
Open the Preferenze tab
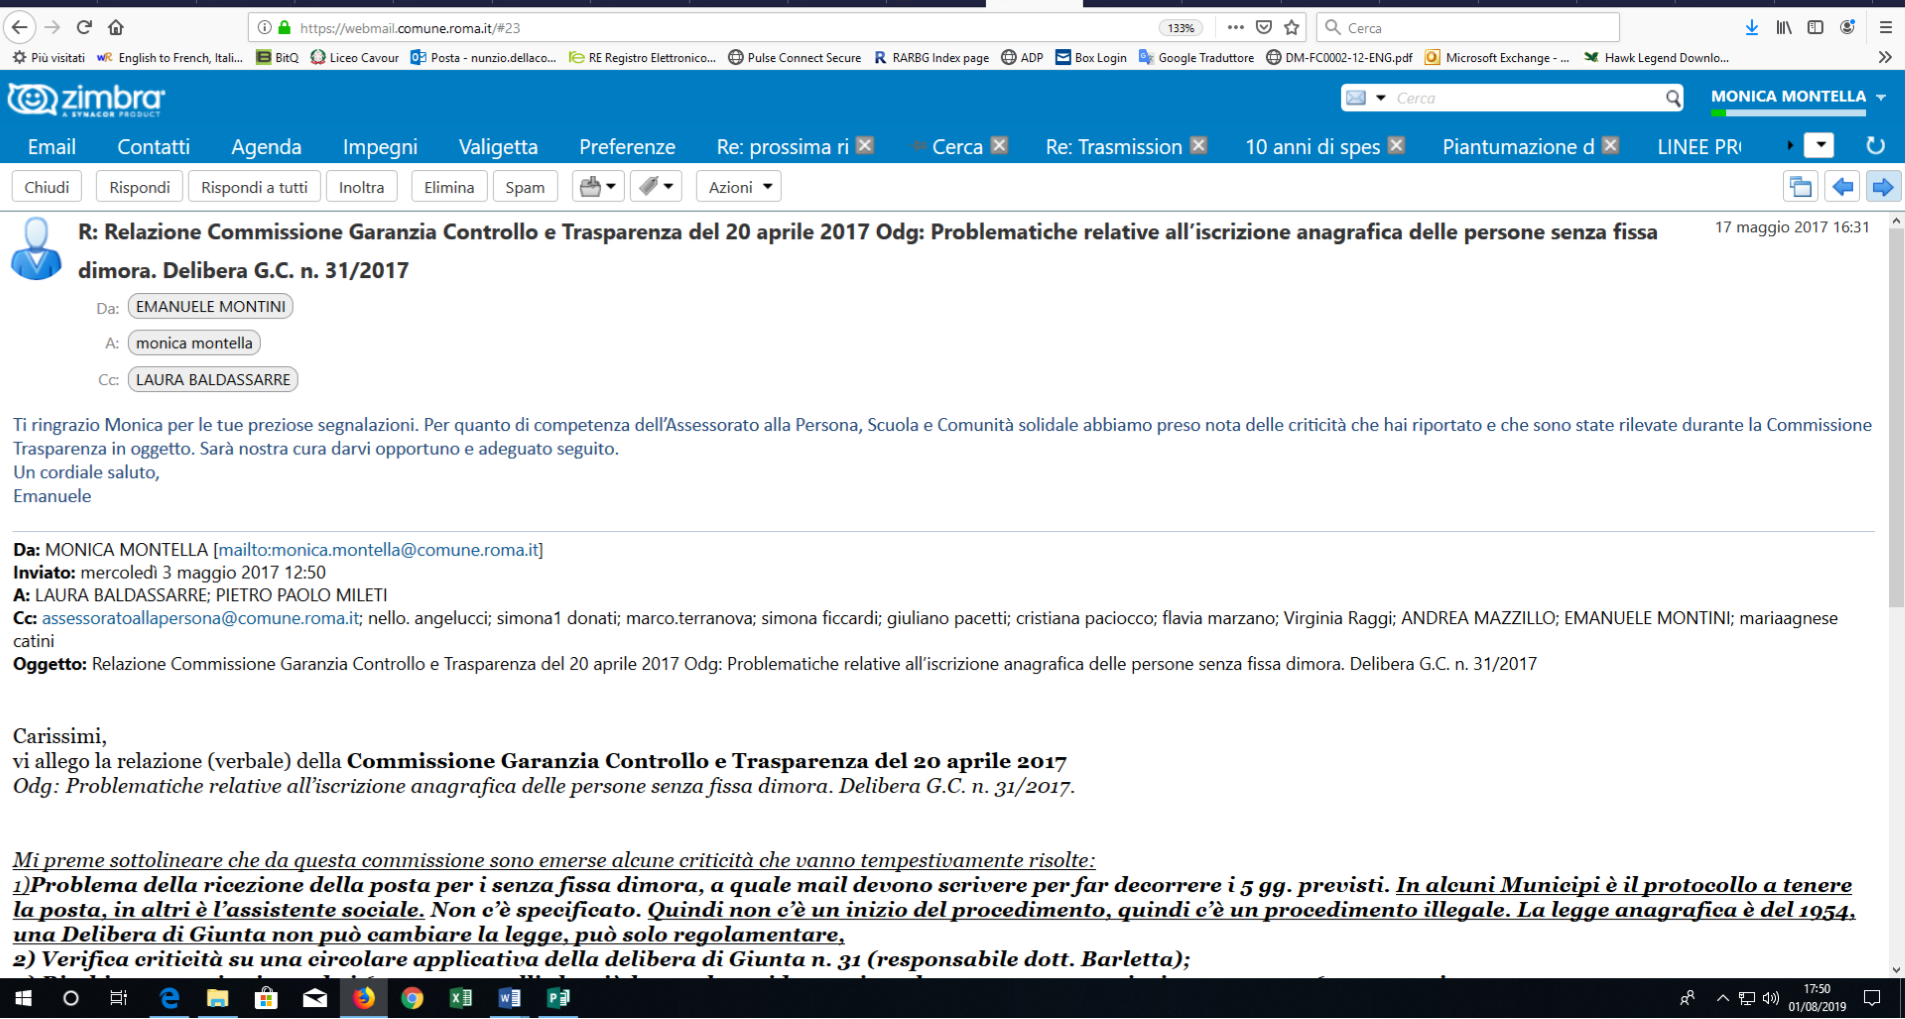[x=627, y=147]
